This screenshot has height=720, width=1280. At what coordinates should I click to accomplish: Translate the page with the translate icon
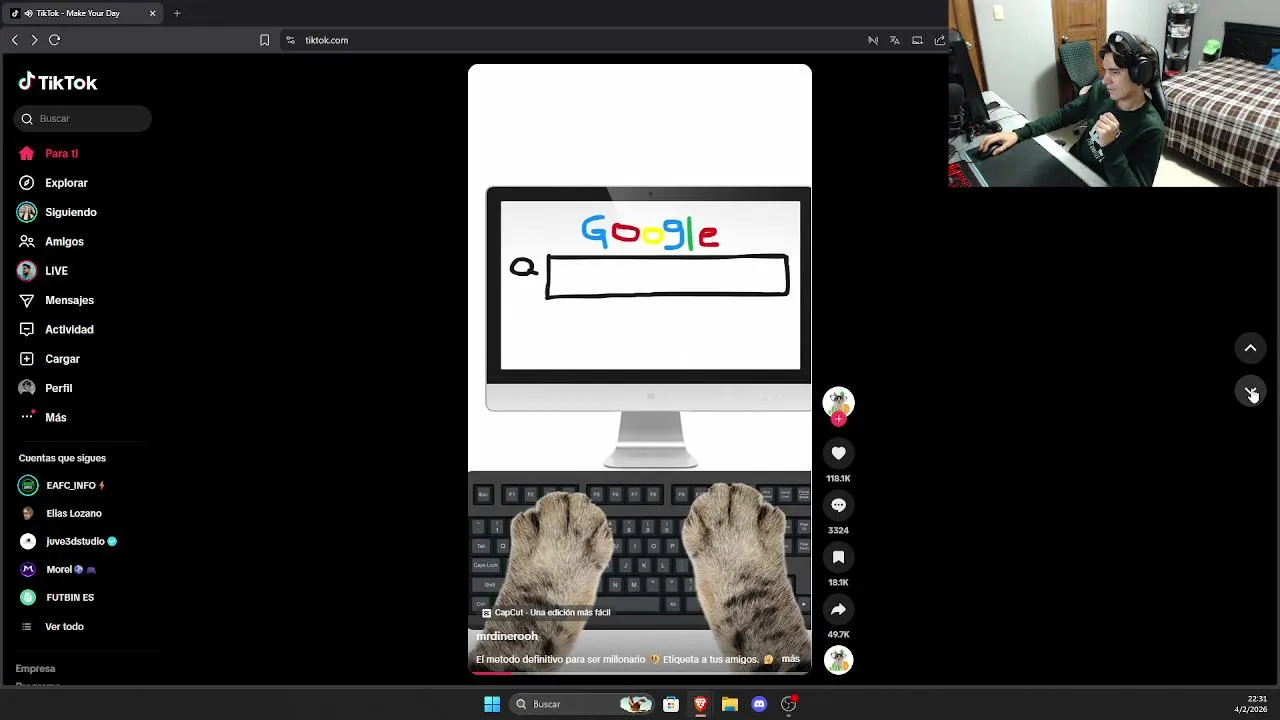895,40
